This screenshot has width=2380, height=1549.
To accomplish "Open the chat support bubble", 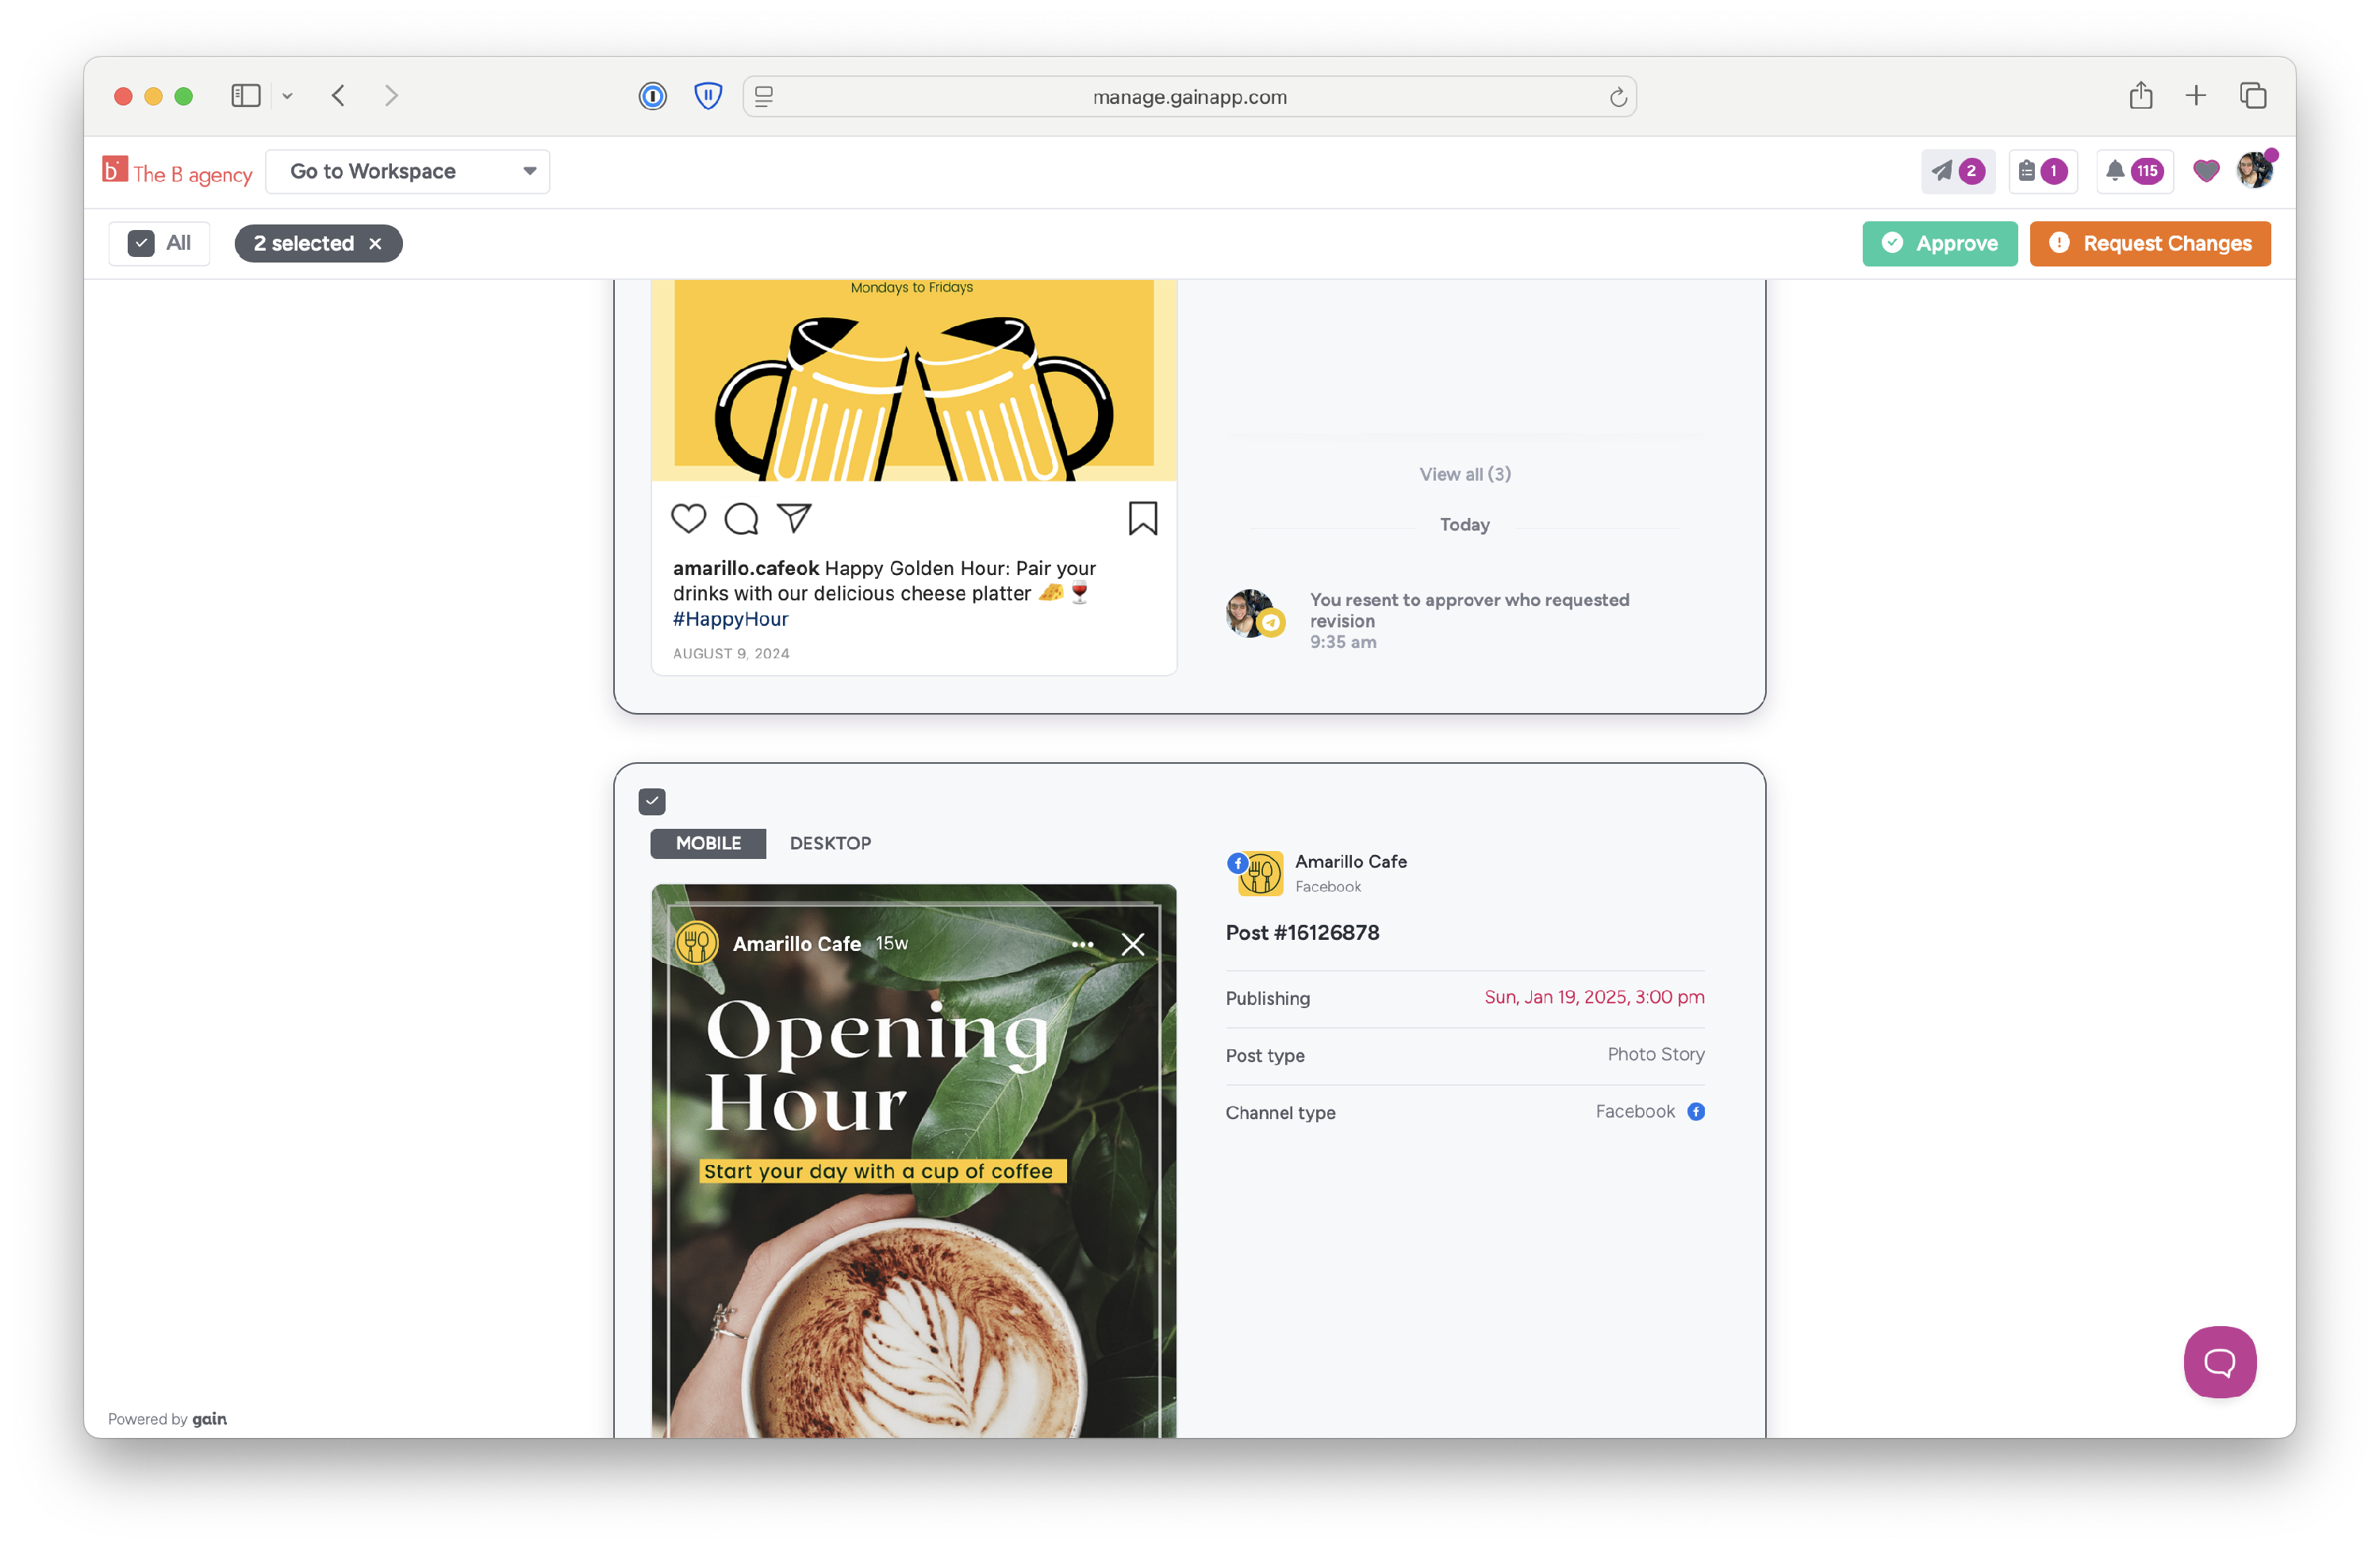I will 2218,1361.
